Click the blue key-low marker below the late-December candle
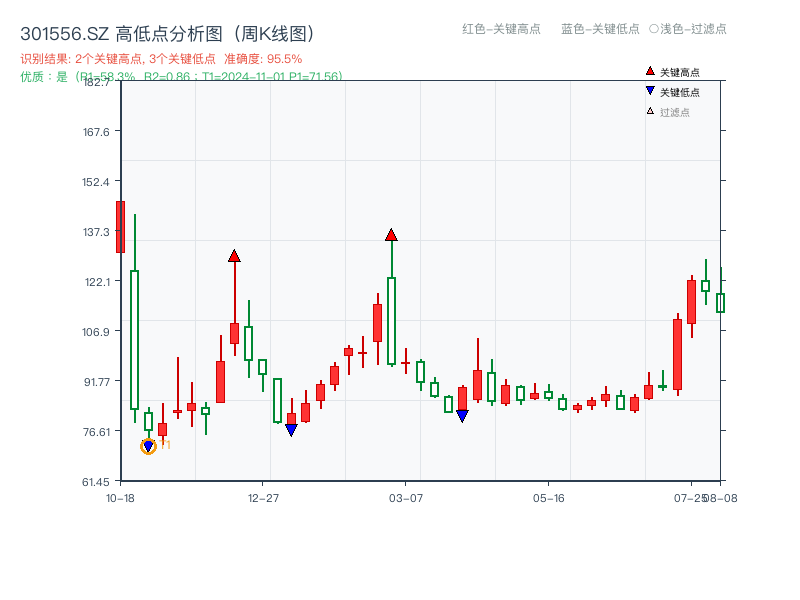800x600 pixels. coord(291,427)
